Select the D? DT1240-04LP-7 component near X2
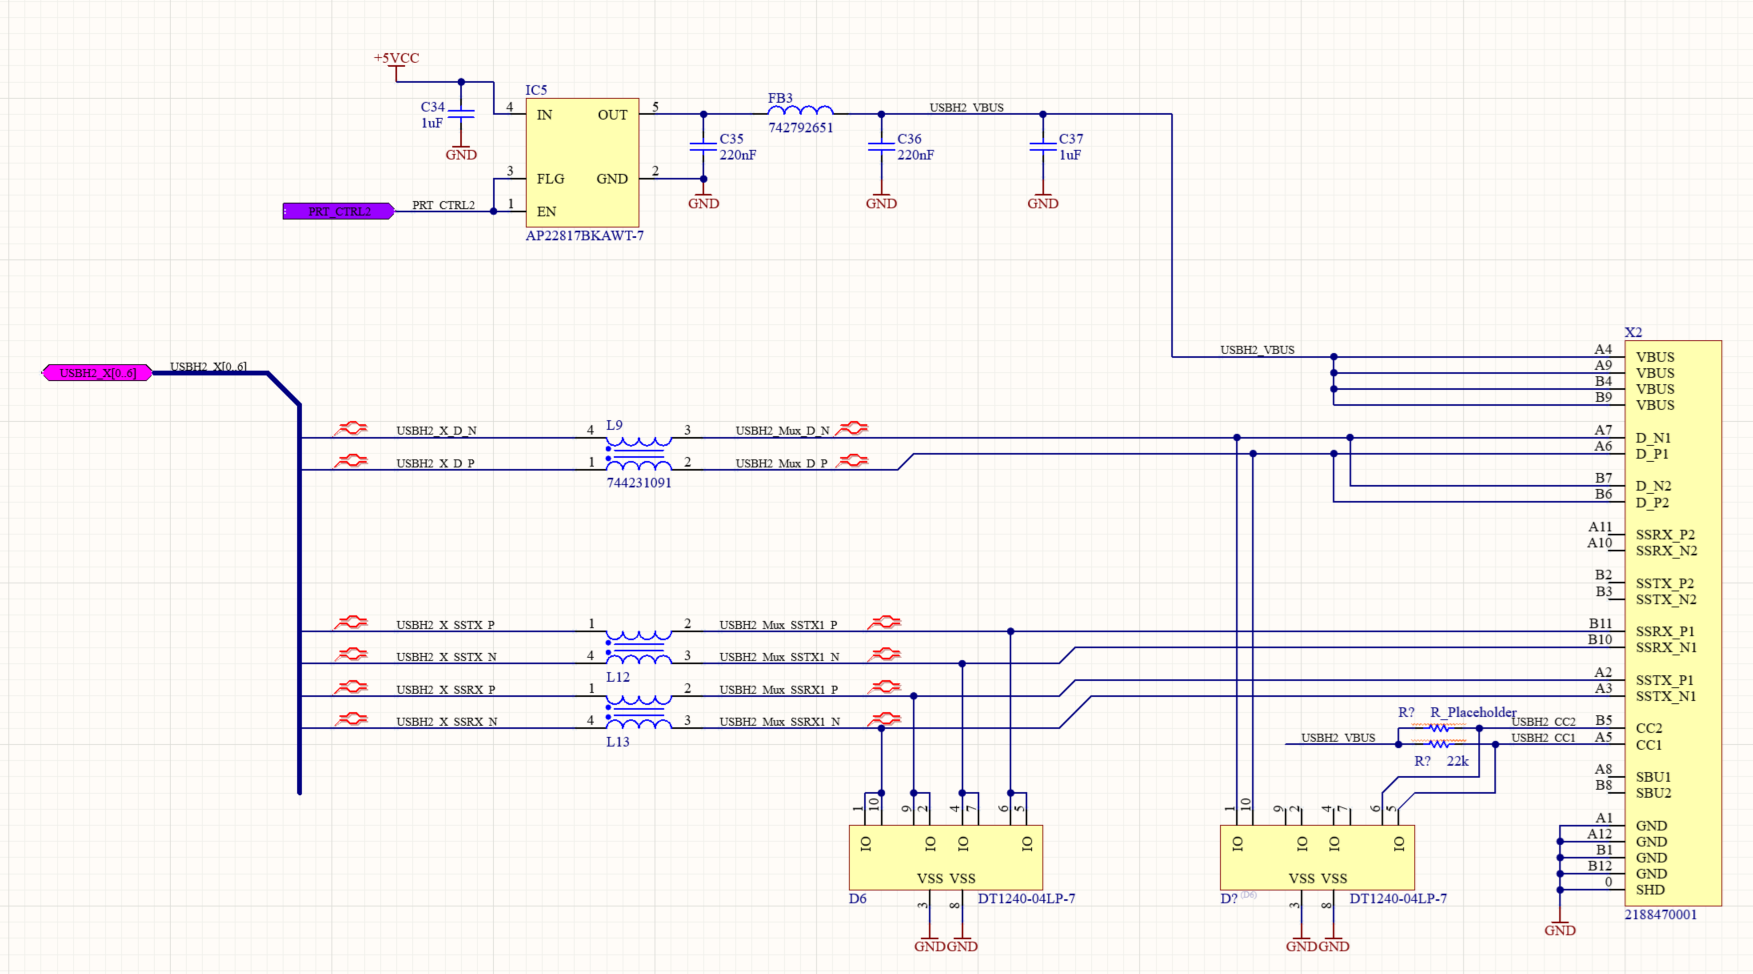Image resolution: width=1753 pixels, height=974 pixels. 1316,857
